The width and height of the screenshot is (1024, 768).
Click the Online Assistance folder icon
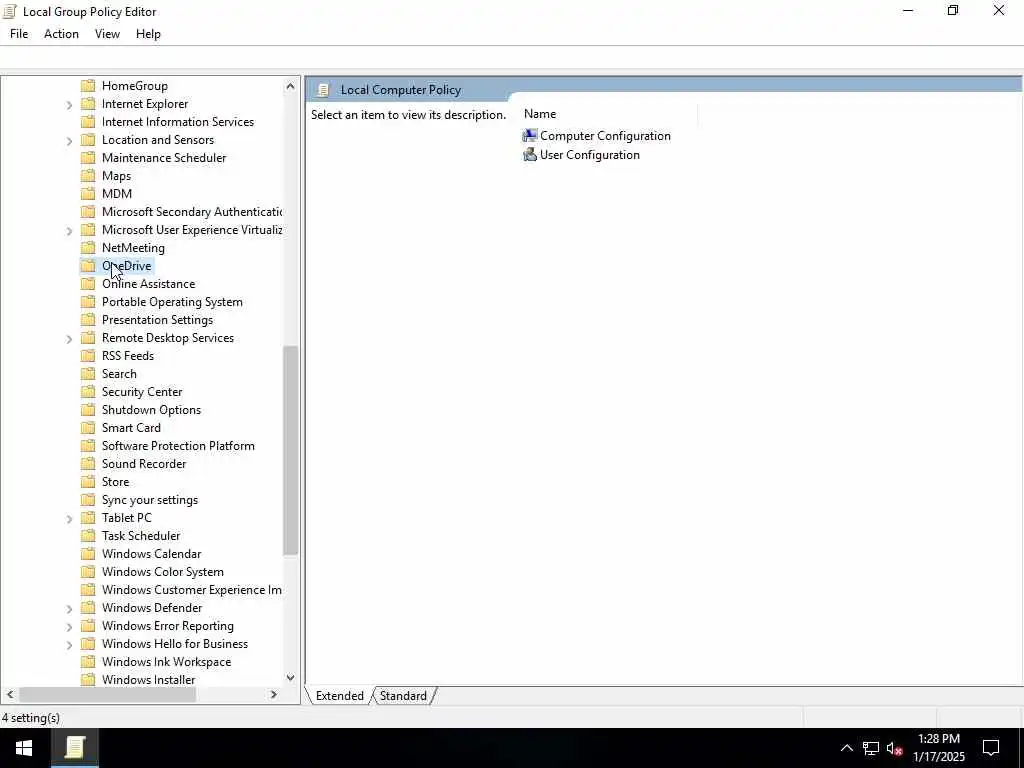point(88,283)
